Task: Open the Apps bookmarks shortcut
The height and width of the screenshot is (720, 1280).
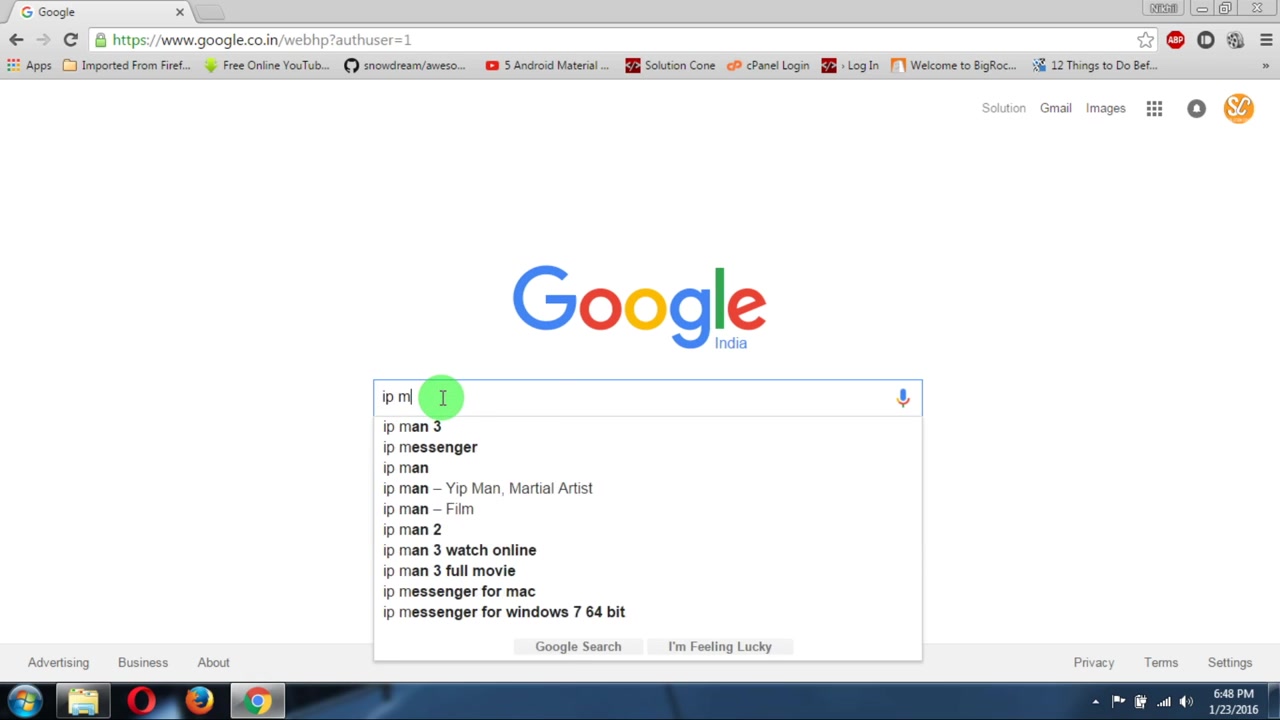Action: pyautogui.click(x=29, y=66)
